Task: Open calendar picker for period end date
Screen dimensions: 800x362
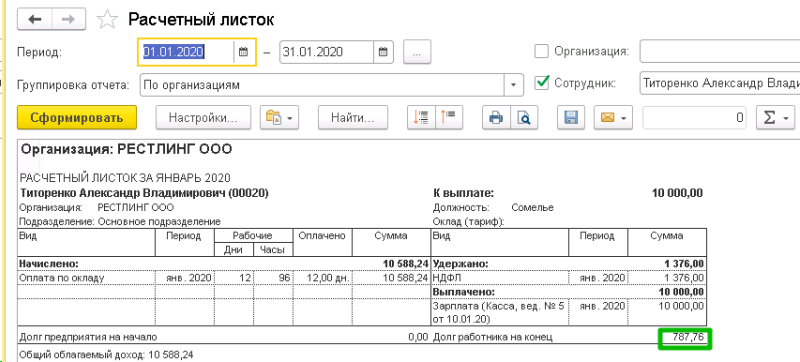Action: pos(383,51)
